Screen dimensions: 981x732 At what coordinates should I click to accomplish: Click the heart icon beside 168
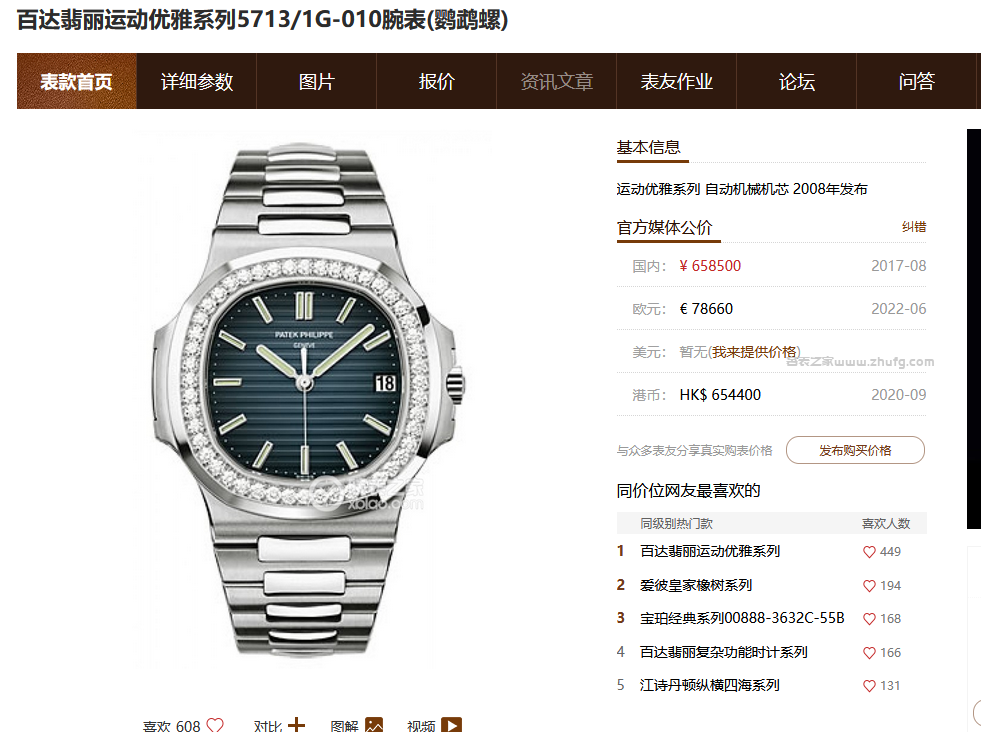tap(869, 619)
